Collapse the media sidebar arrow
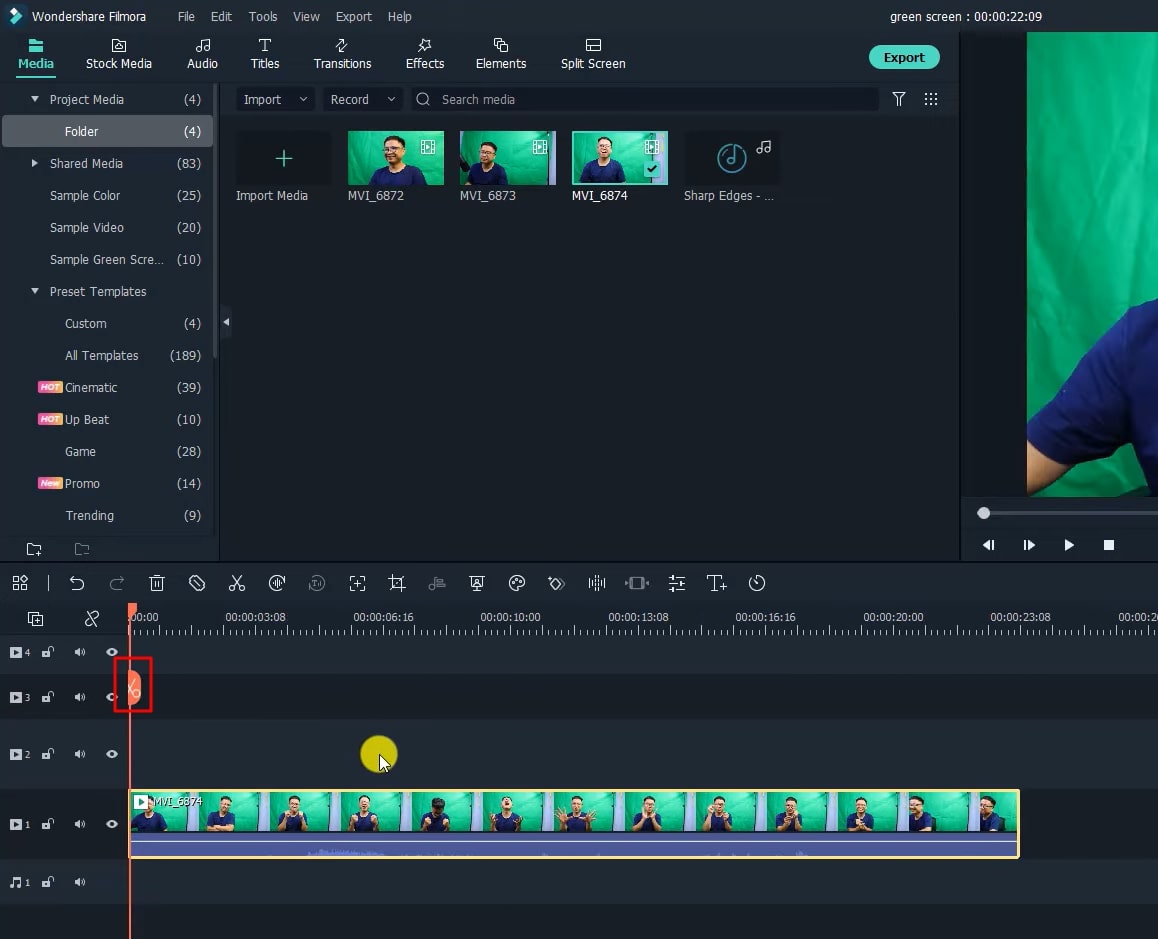The height and width of the screenshot is (939, 1158). 226,322
